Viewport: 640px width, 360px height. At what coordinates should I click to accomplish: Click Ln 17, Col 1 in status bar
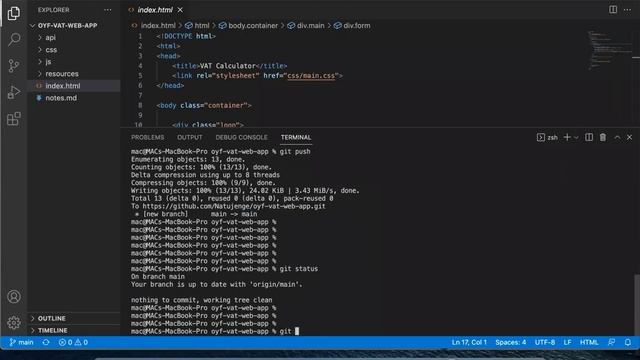(469, 342)
